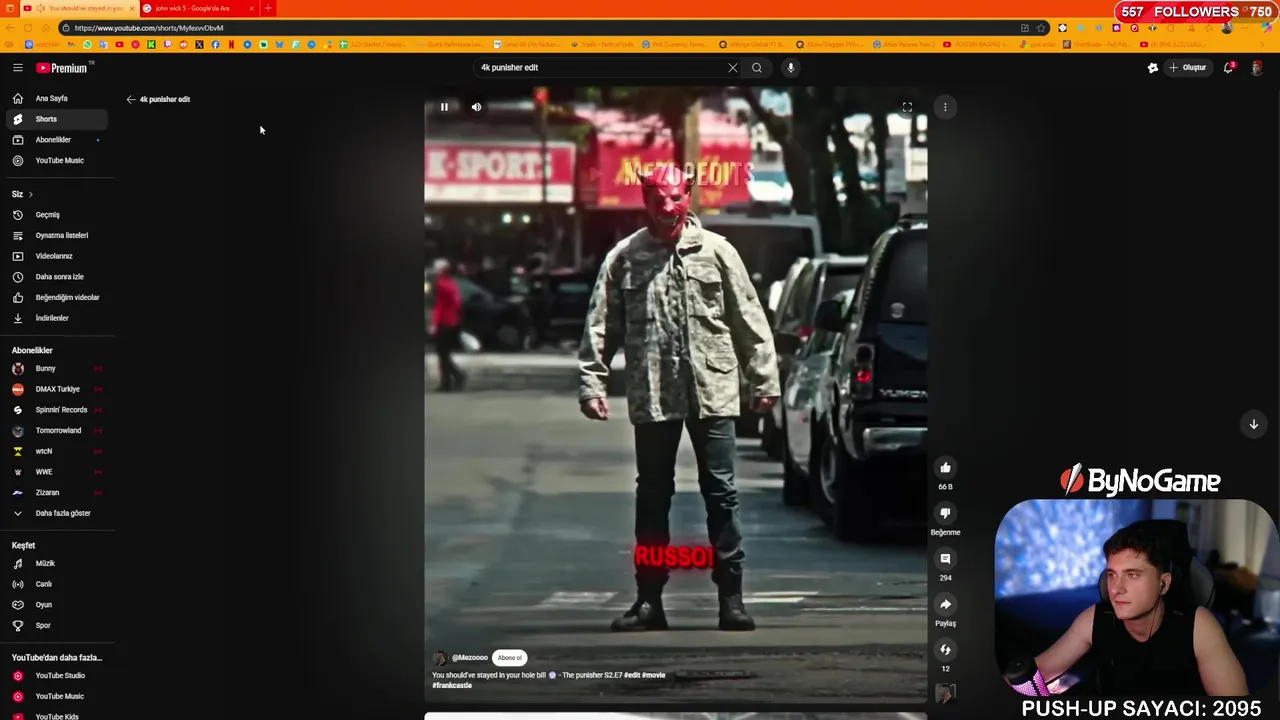Open Abonelikler sidebar item
1280x720 pixels.
(x=57, y=140)
